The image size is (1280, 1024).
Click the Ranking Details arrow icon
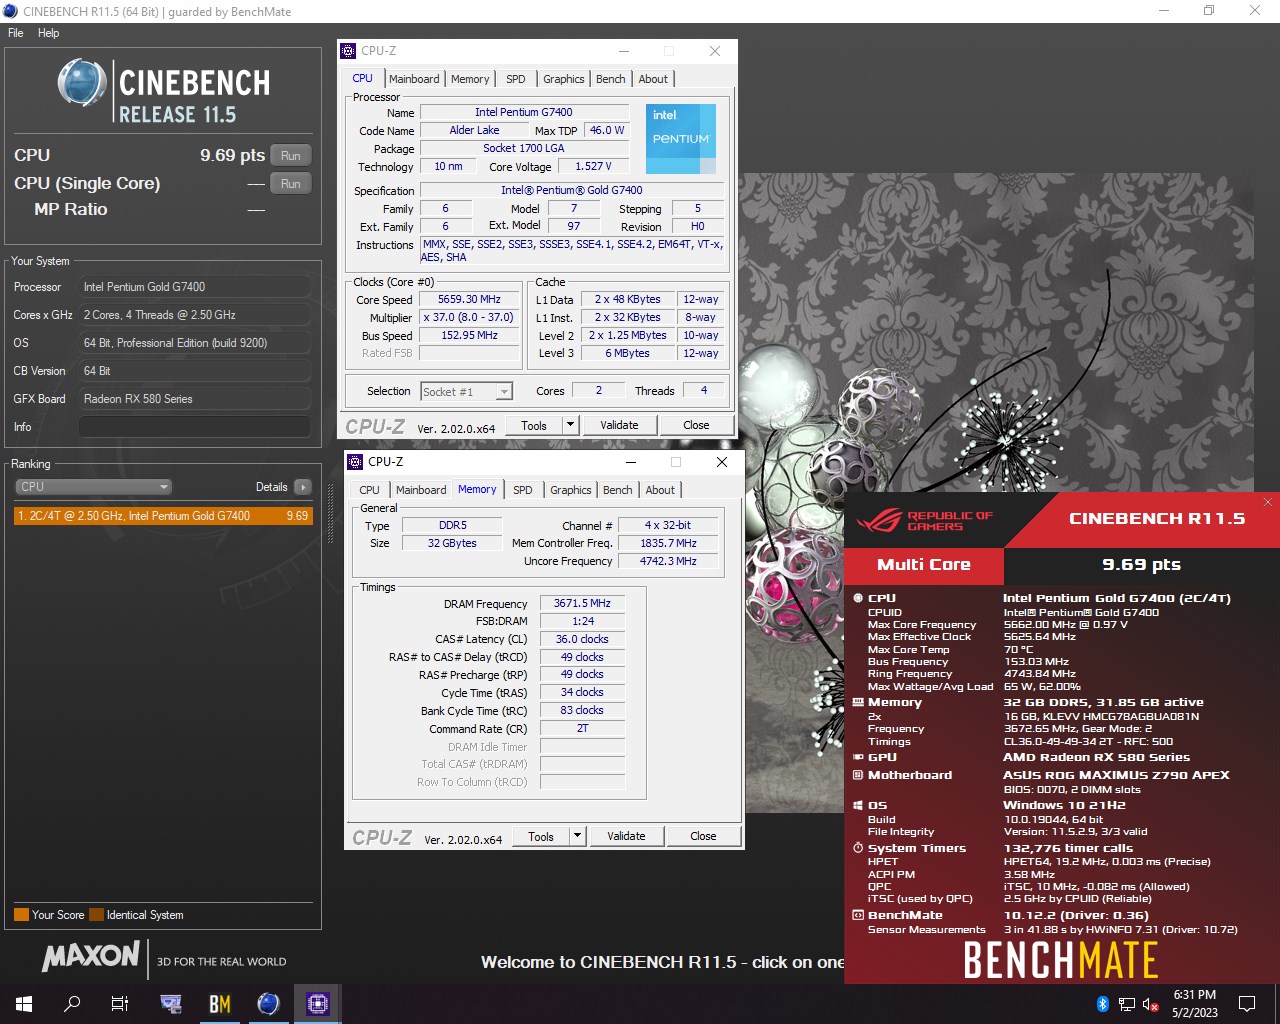click(x=303, y=487)
